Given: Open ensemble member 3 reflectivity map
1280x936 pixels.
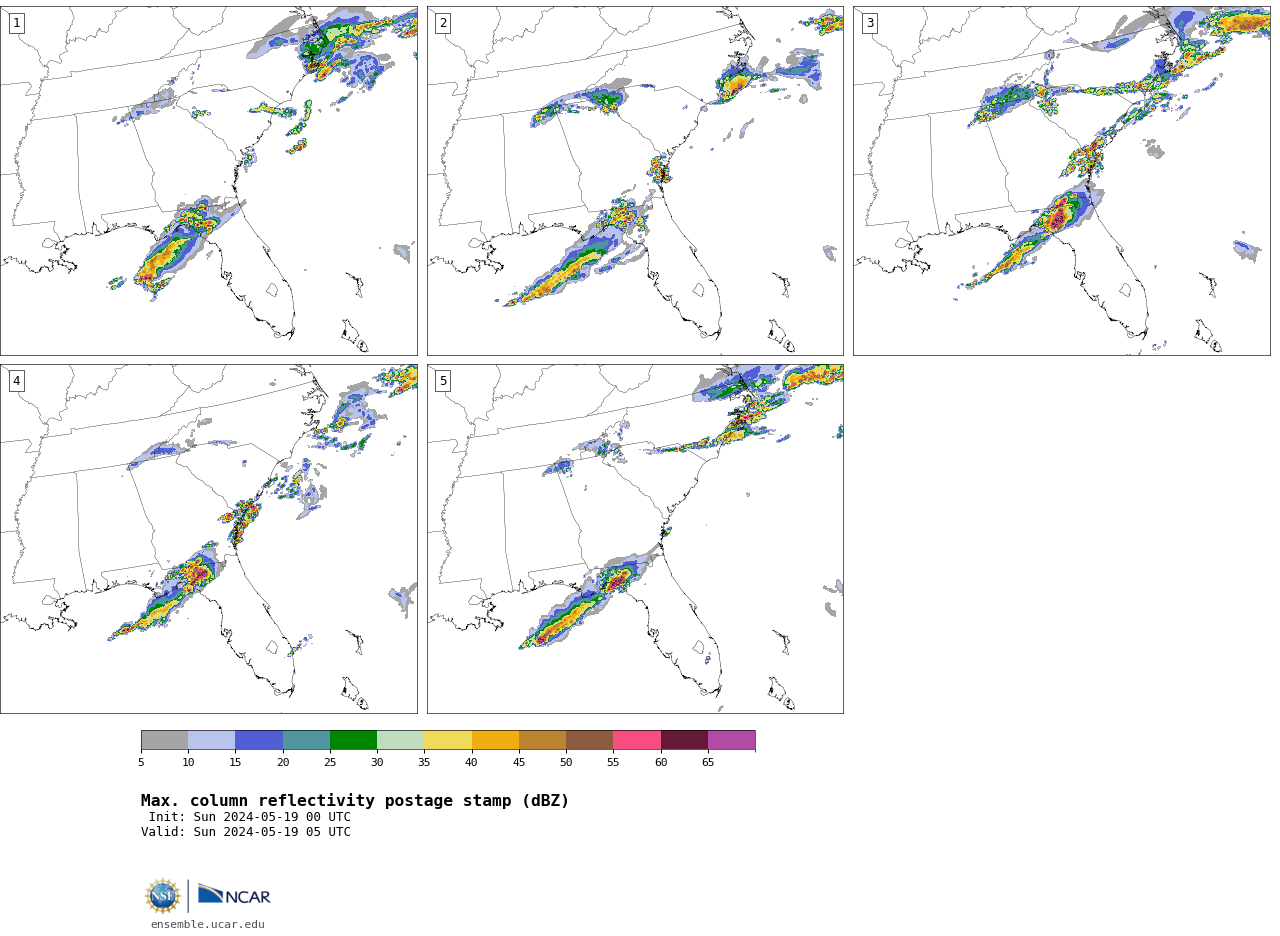Looking at the screenshot, I should pos(1061,181).
